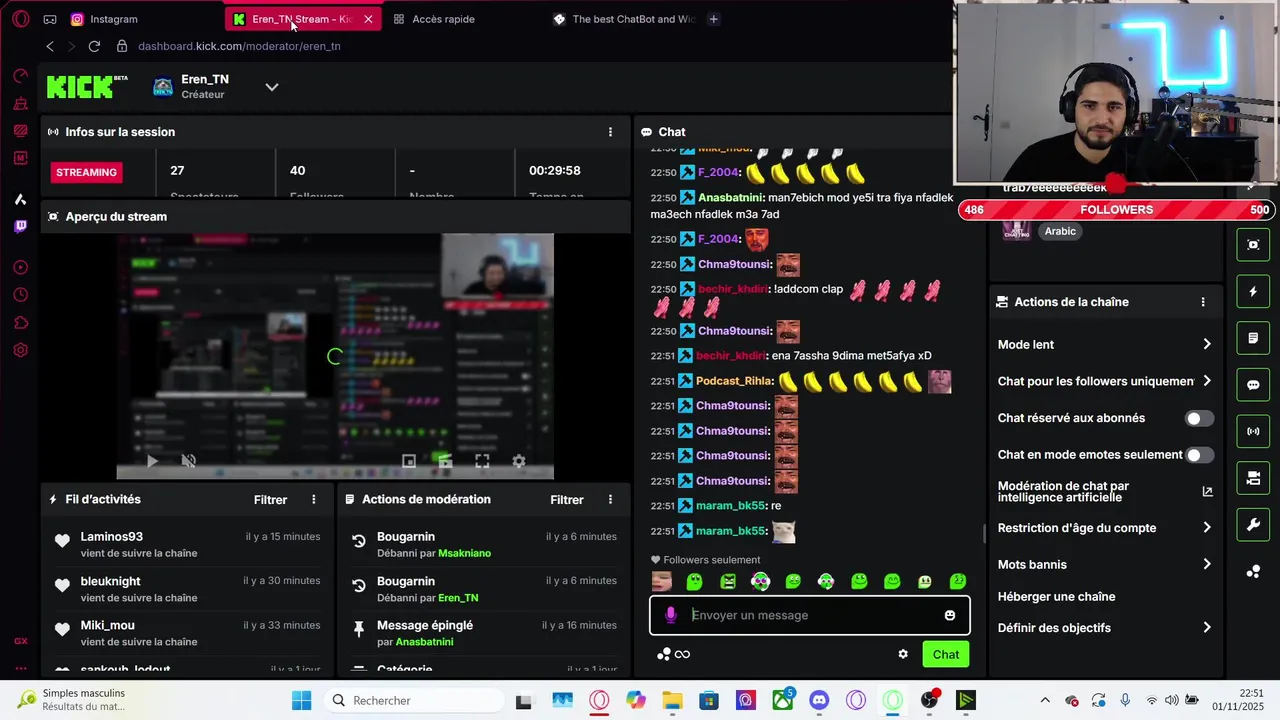1280x720 pixels.
Task: Enter fullscreen on stream preview
Action: click(482, 461)
